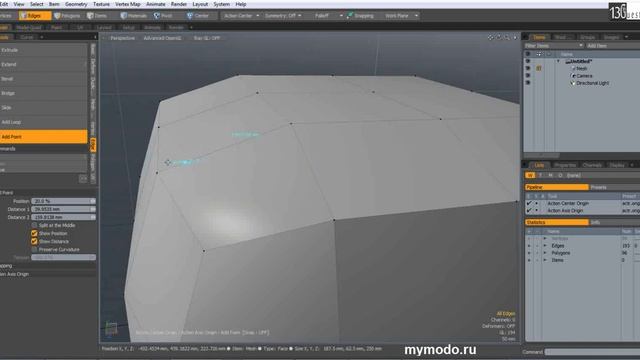This screenshot has width=640, height=360.
Task: Uncheck Show Distance checkbox
Action: pos(34,242)
